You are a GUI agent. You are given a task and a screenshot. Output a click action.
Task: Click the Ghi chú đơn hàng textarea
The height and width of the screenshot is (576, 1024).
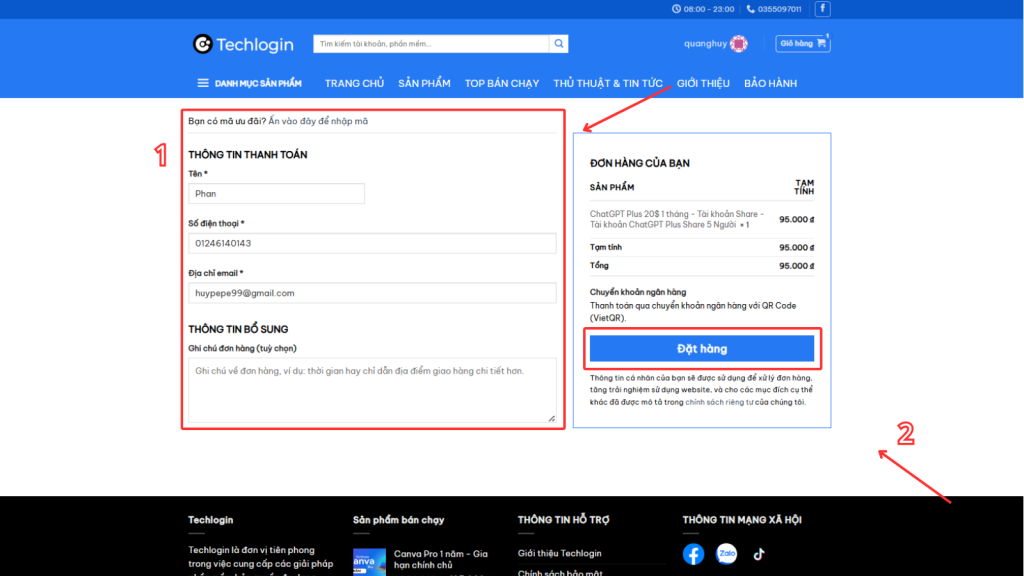(372, 389)
